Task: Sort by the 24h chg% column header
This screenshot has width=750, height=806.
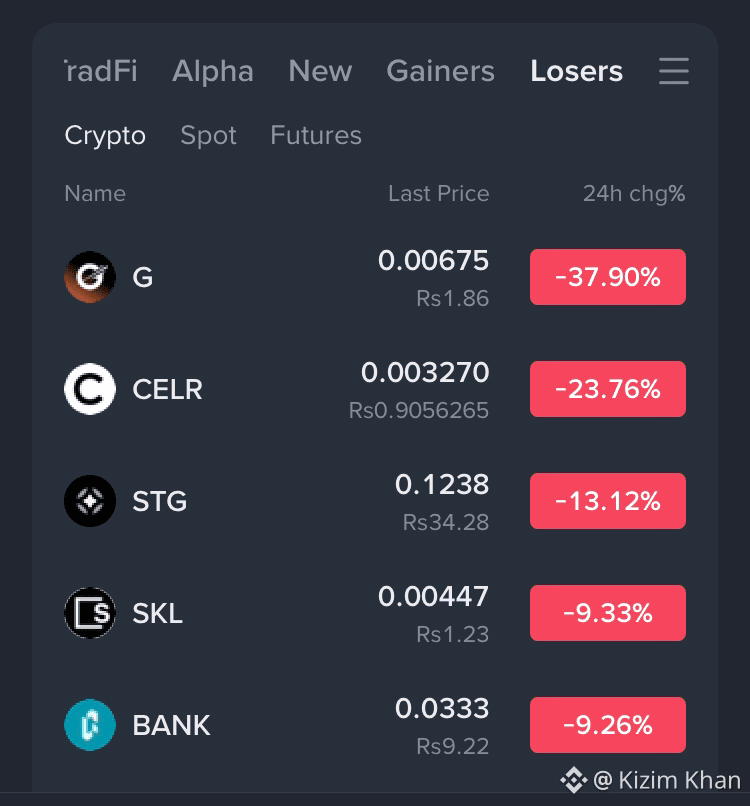Action: click(x=634, y=194)
